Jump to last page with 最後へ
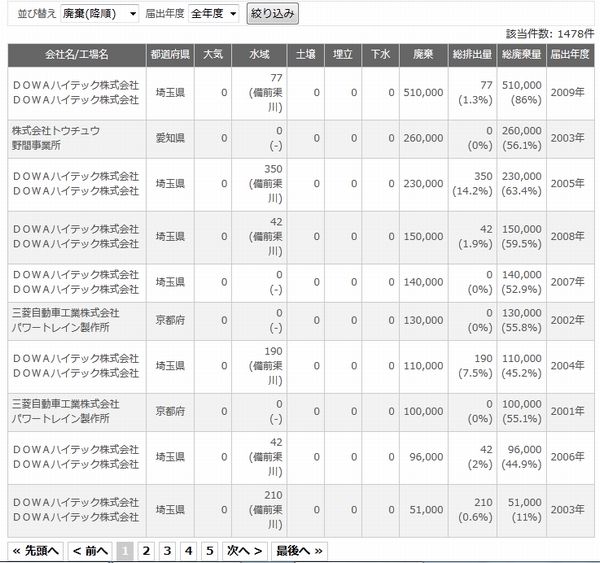Viewport: 600px width, 563px height. tap(299, 551)
